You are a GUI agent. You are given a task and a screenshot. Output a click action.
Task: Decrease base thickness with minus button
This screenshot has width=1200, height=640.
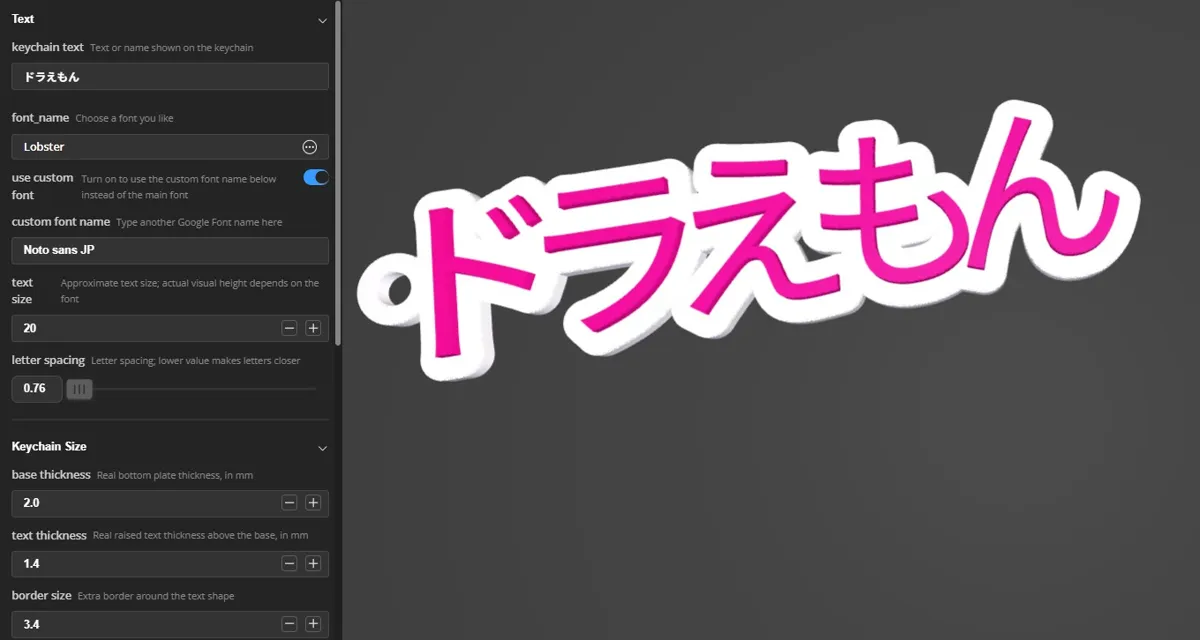pos(289,503)
